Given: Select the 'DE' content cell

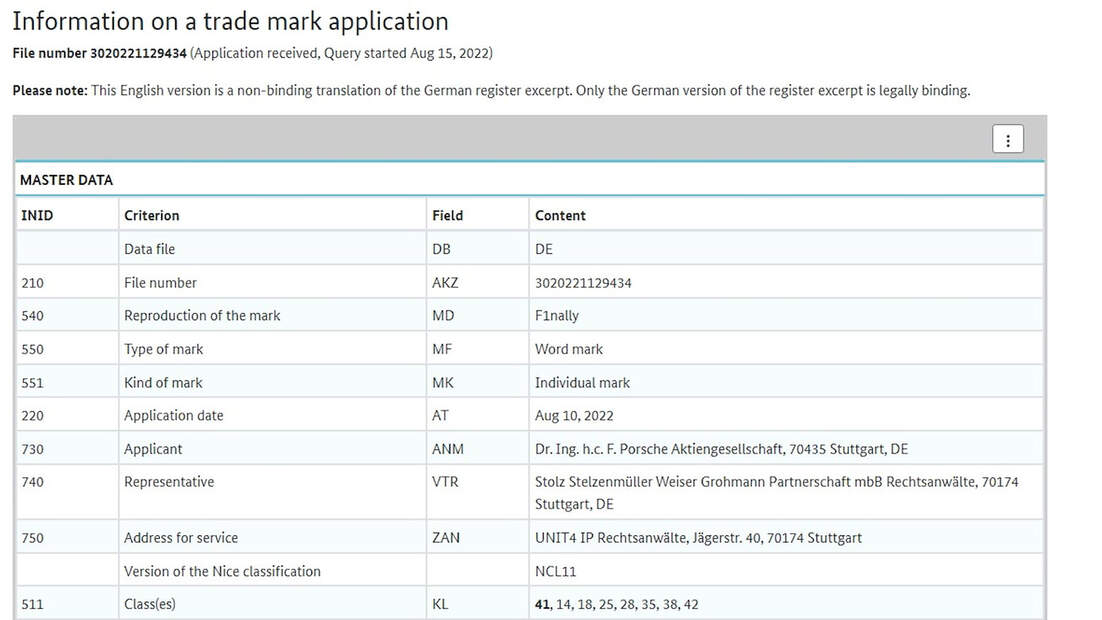Looking at the screenshot, I should tap(786, 249).
